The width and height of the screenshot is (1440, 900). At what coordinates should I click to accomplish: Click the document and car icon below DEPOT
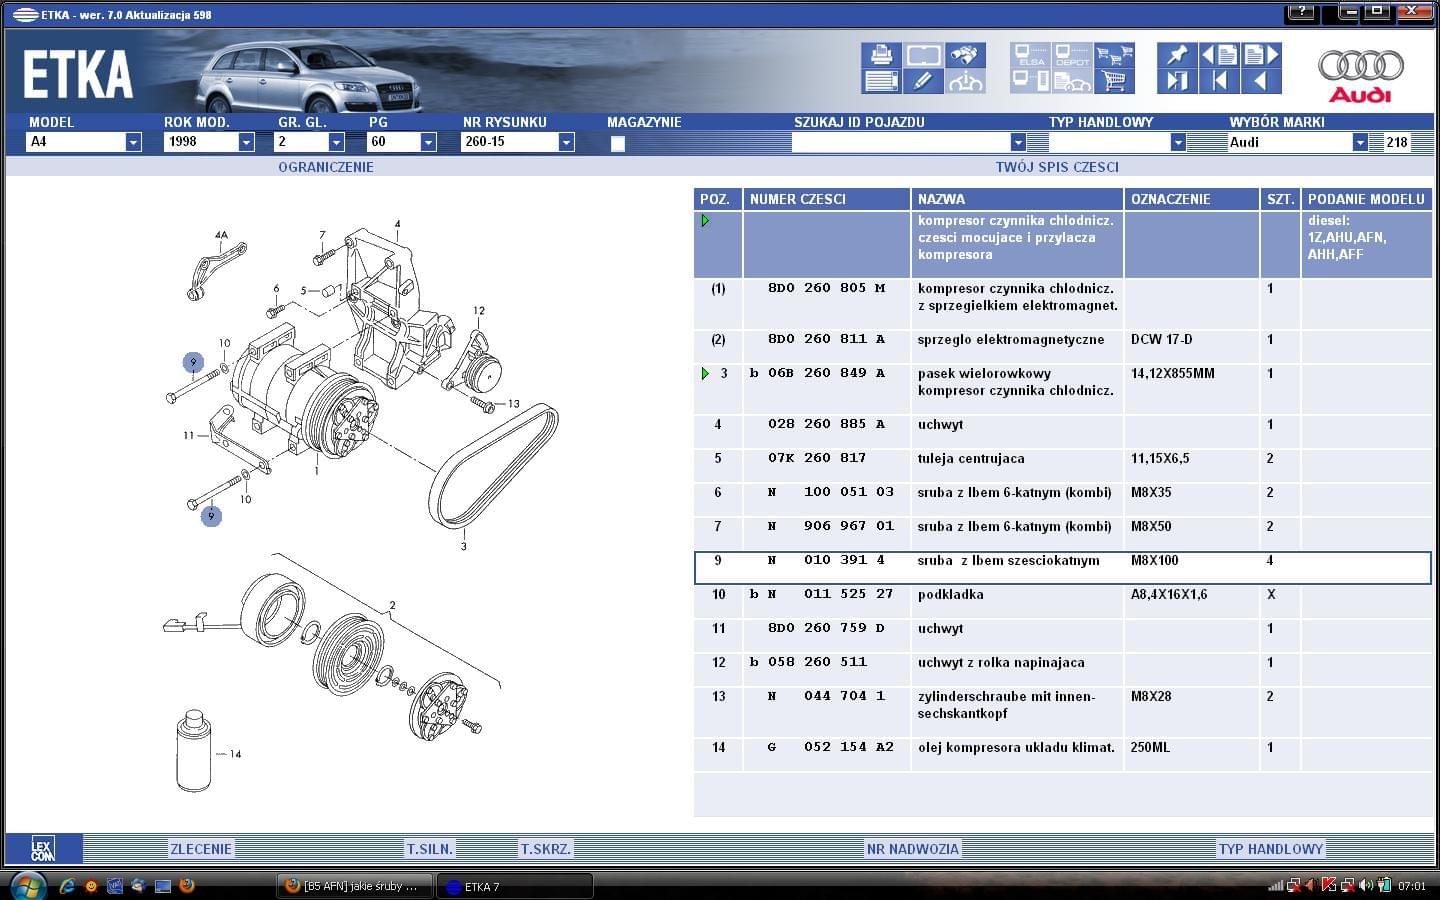1072,81
